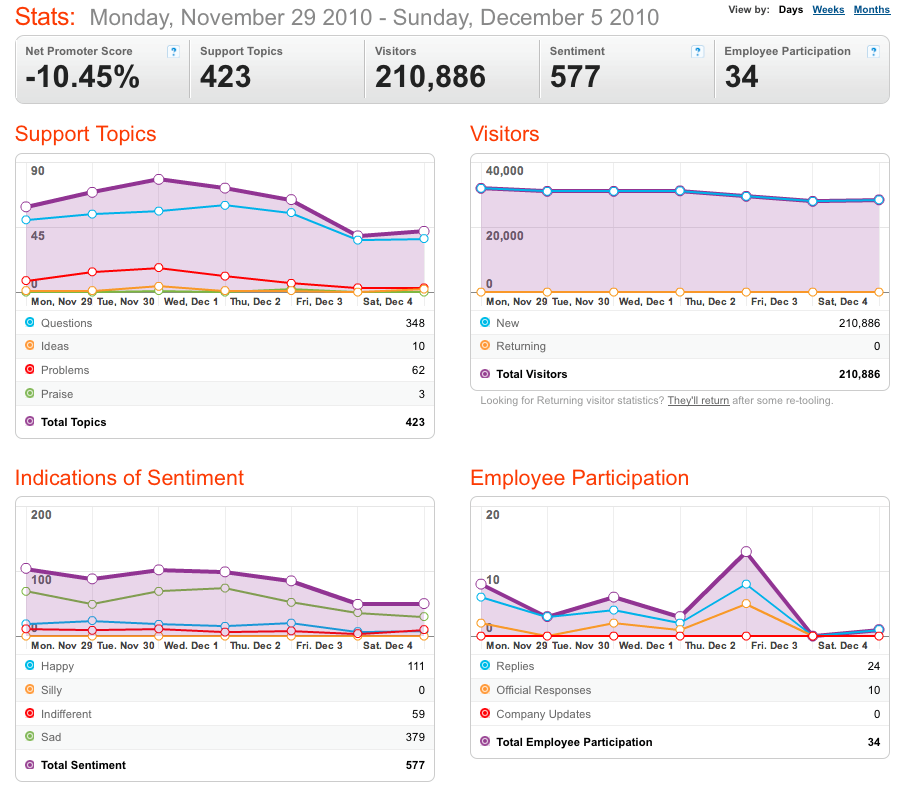Image resolution: width=904 pixels, height=792 pixels.
Task: Click the Sad sentiment legend marker
Action: click(30, 736)
